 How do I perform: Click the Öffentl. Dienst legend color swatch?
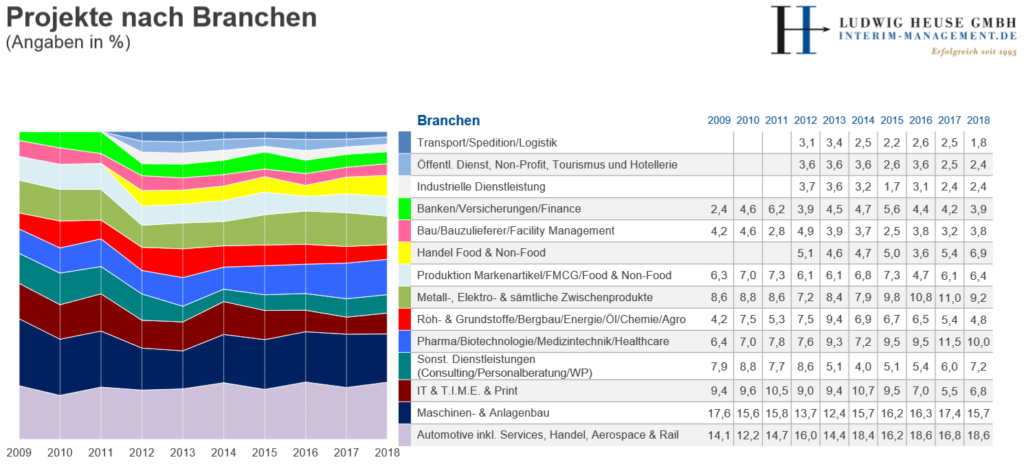tap(405, 165)
